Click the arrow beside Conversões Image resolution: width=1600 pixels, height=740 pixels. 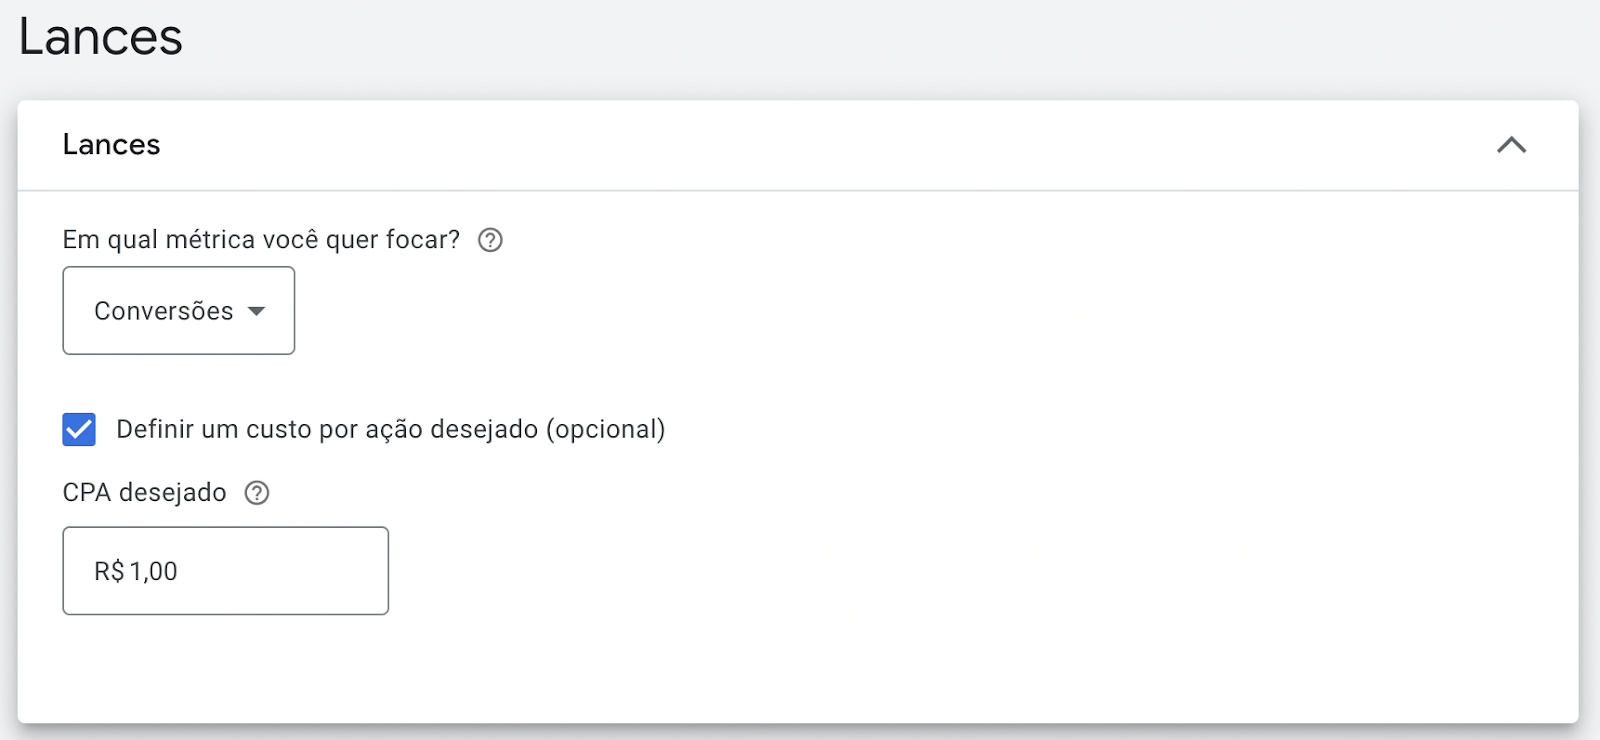pos(257,311)
